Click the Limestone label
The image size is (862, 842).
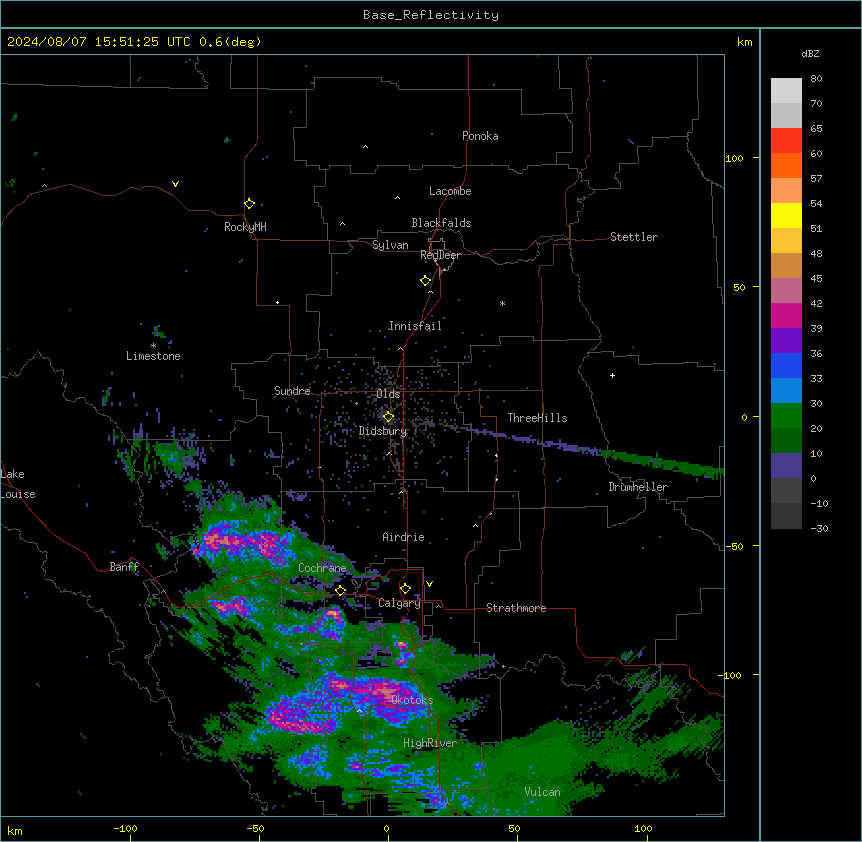pyautogui.click(x=153, y=356)
